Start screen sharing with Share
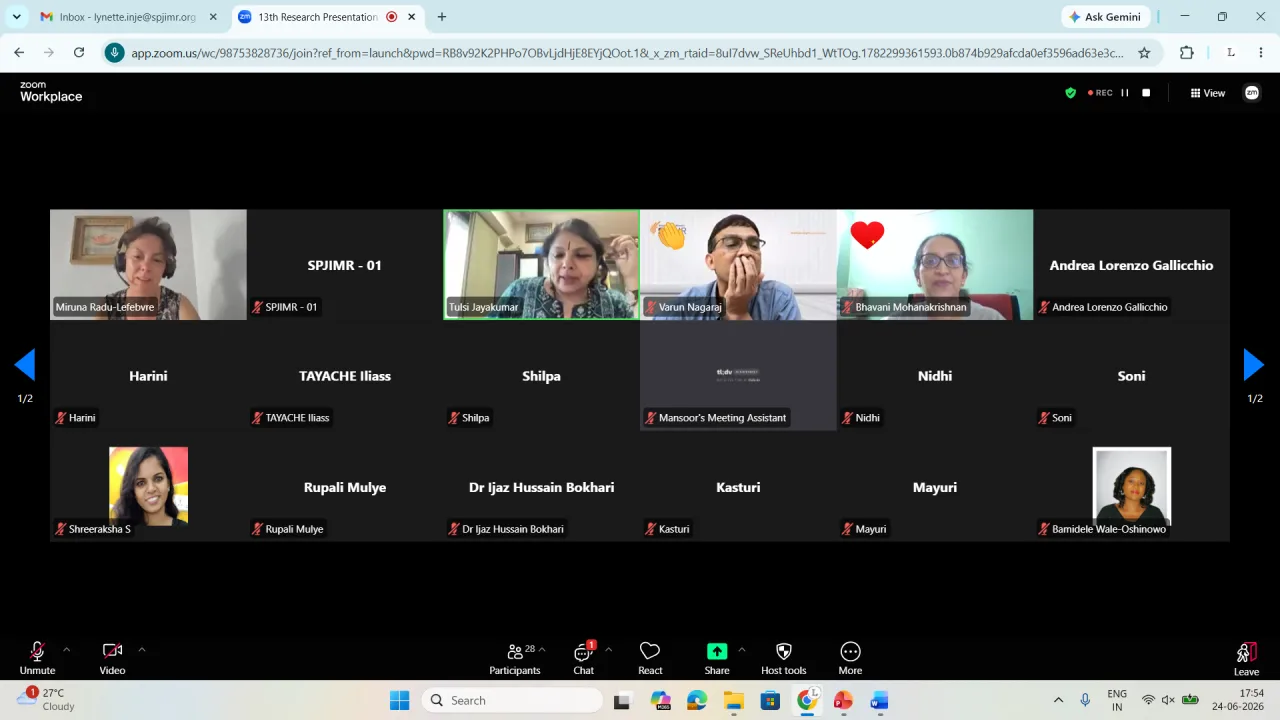The image size is (1280, 720). (717, 659)
